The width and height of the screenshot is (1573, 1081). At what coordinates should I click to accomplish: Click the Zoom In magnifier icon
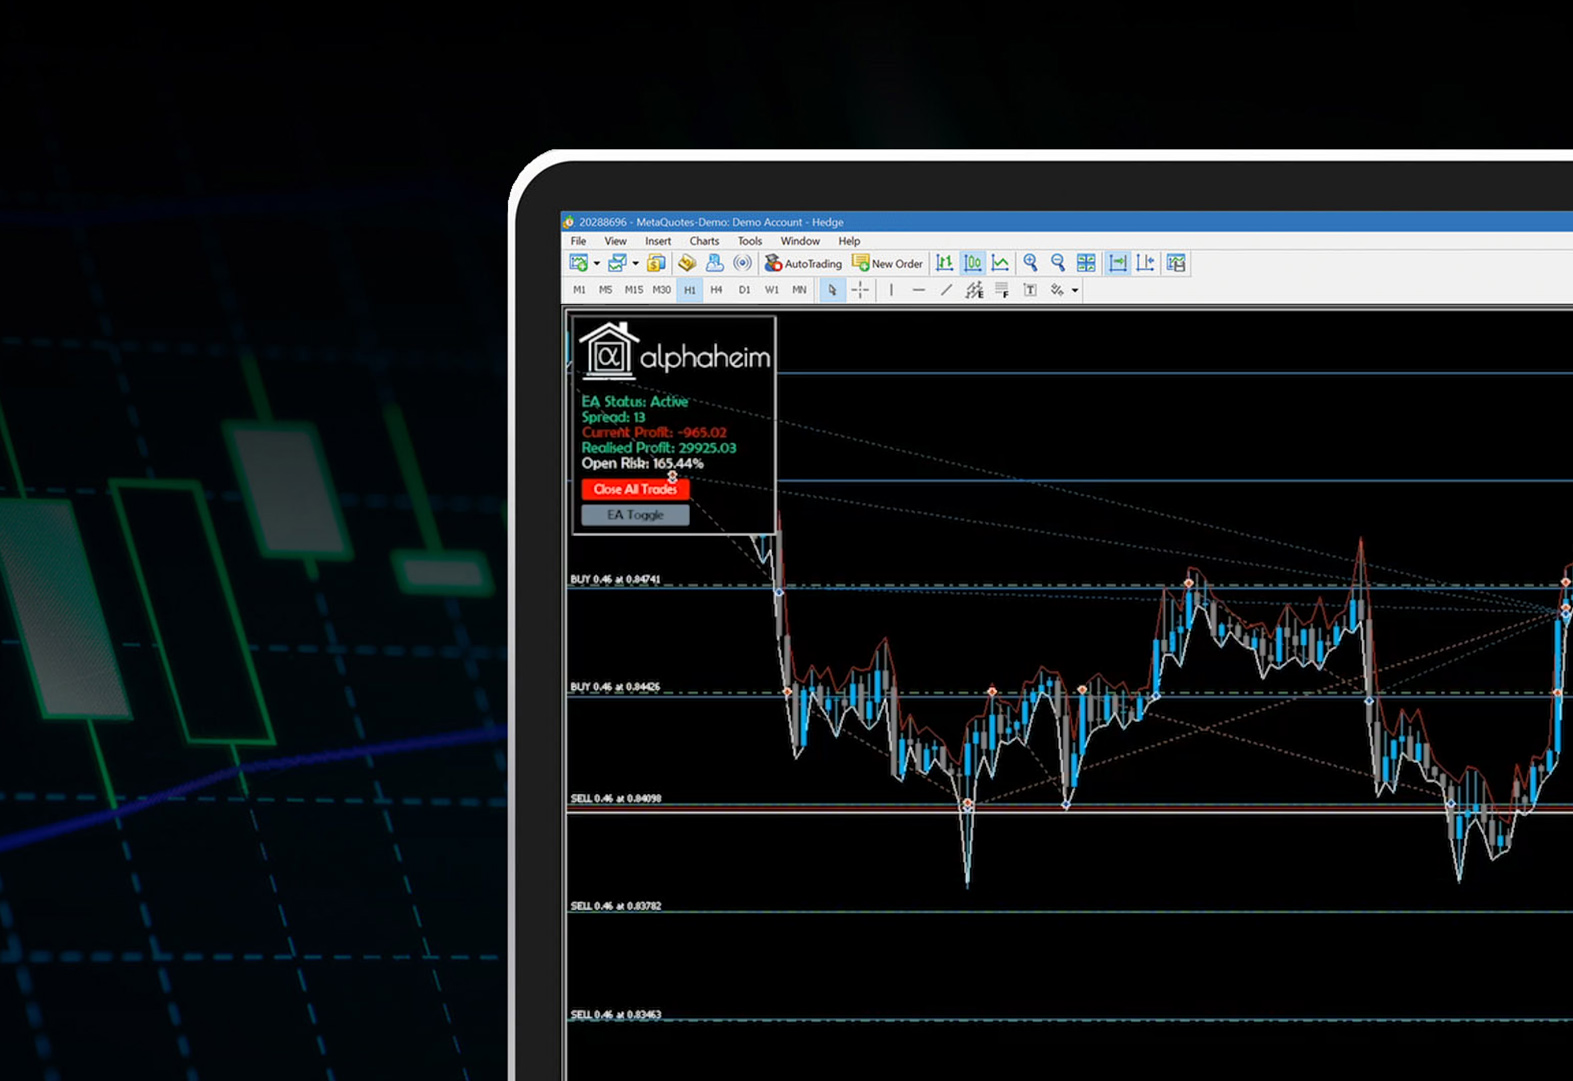point(1030,263)
